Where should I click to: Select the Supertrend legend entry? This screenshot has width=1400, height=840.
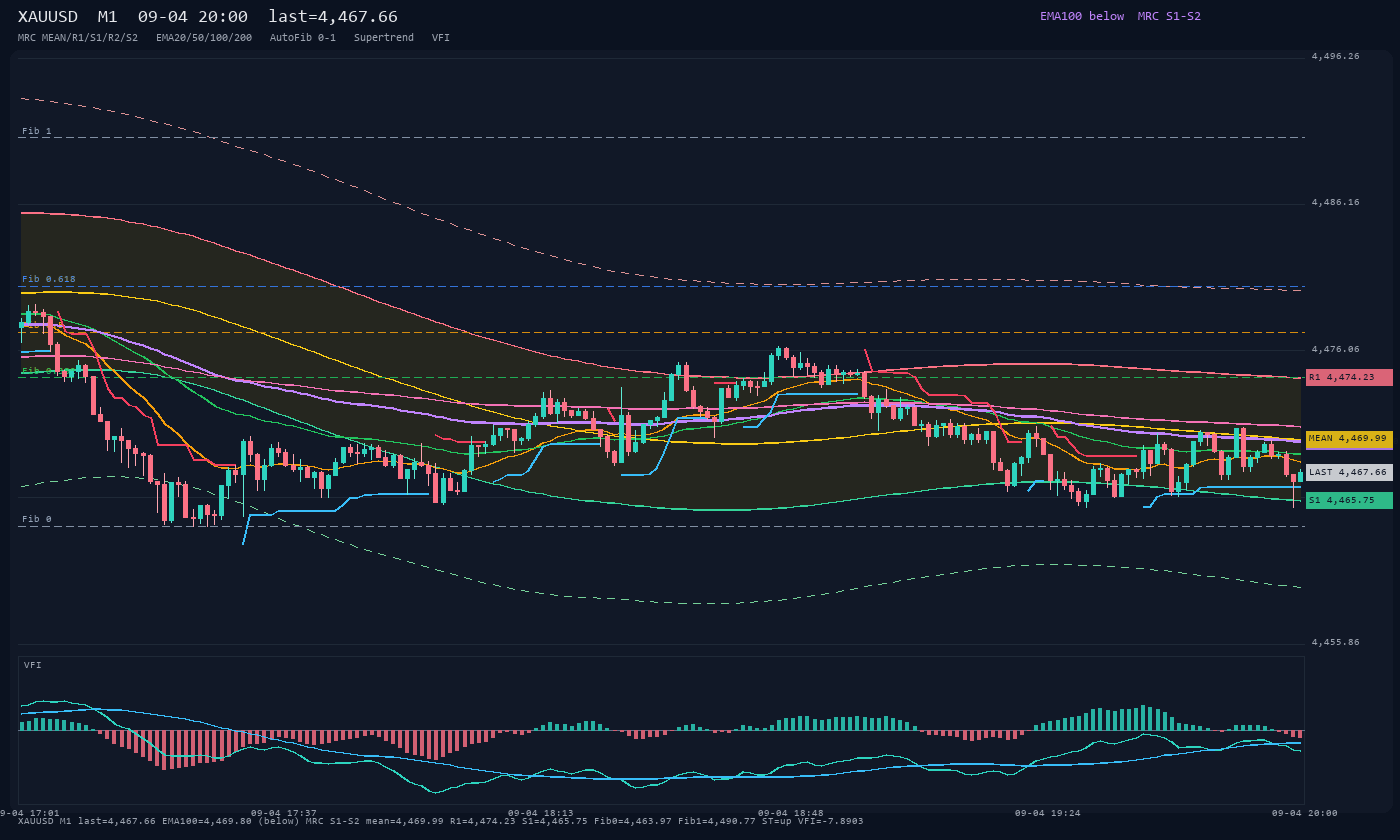point(384,37)
